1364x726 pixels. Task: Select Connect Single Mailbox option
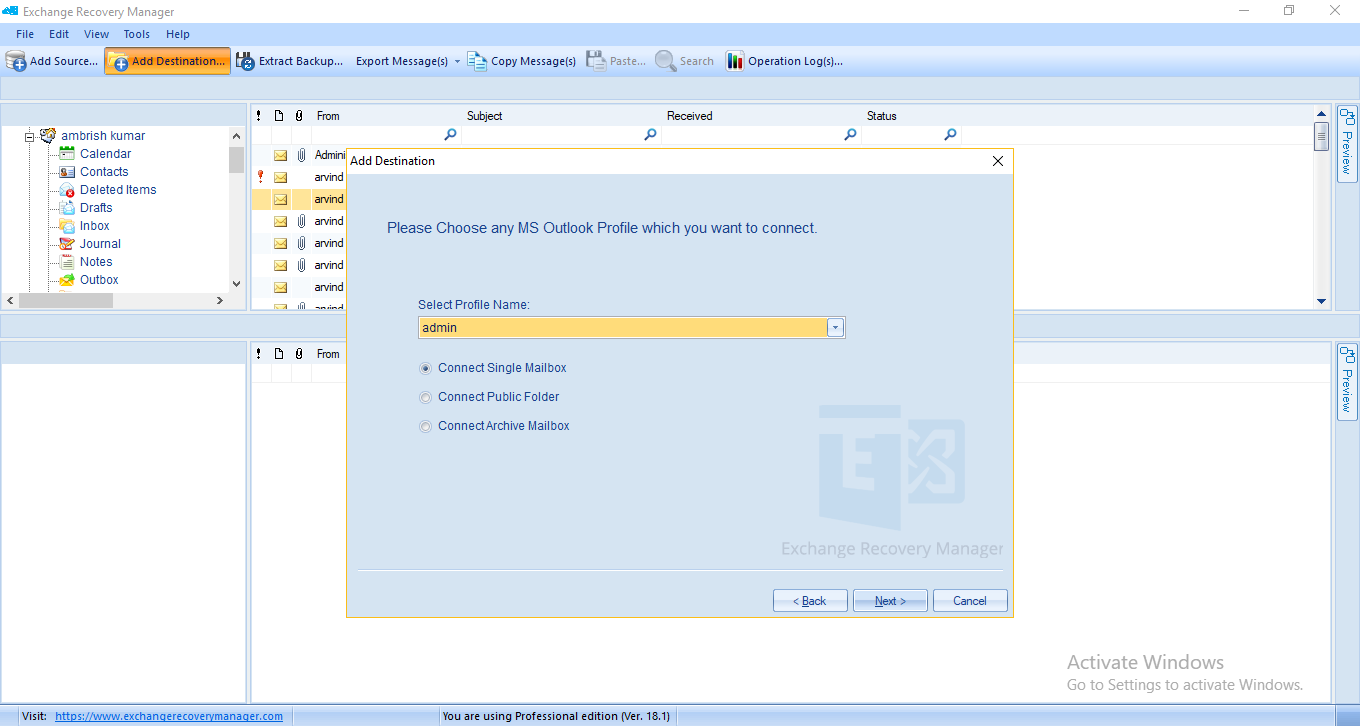click(426, 368)
